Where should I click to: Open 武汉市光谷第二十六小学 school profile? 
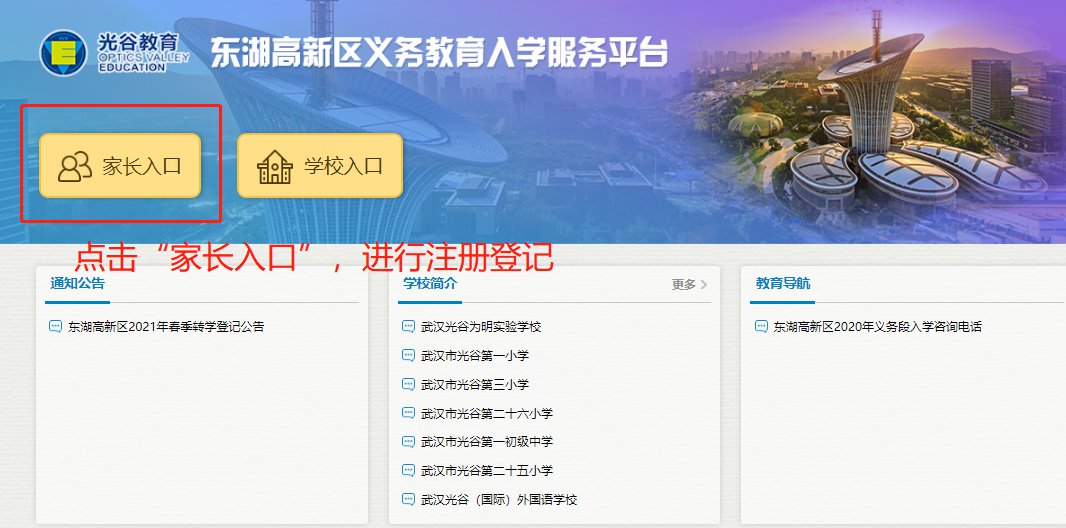(x=487, y=413)
